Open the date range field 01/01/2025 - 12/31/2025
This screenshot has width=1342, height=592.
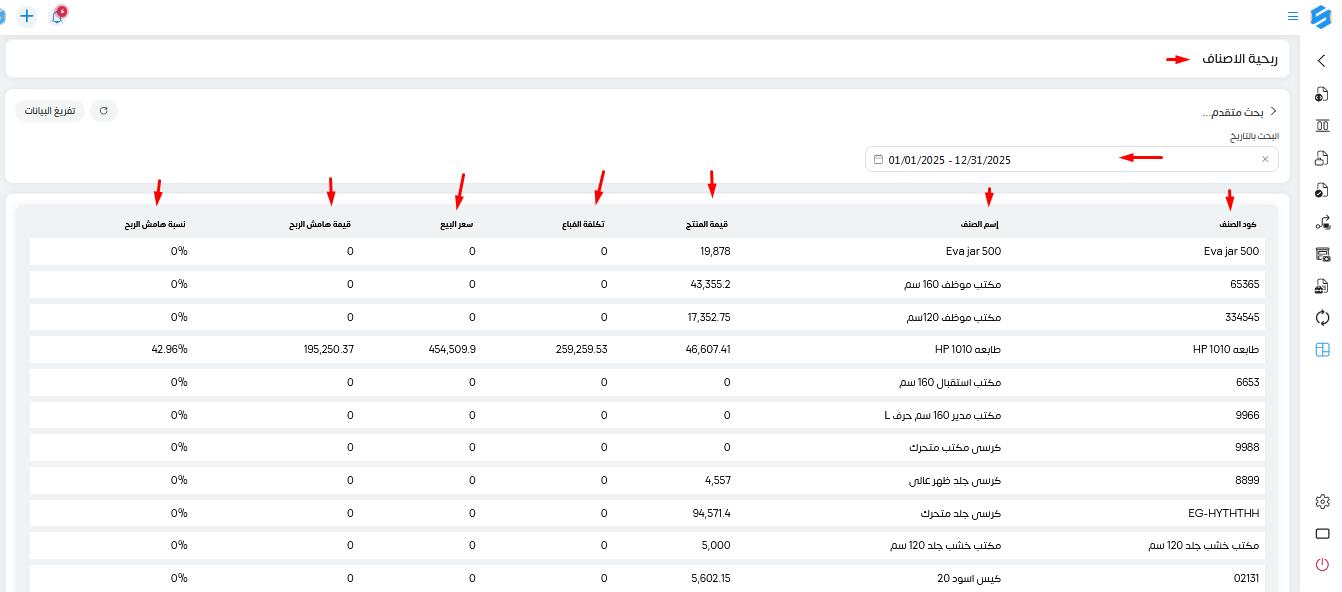pos(1071,159)
